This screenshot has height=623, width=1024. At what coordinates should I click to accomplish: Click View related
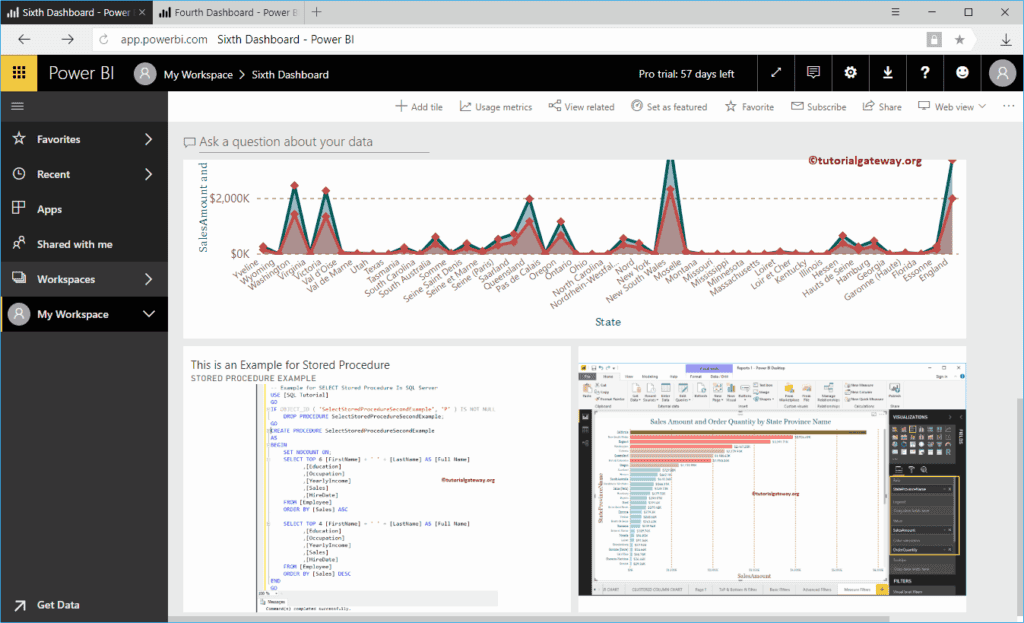point(581,106)
